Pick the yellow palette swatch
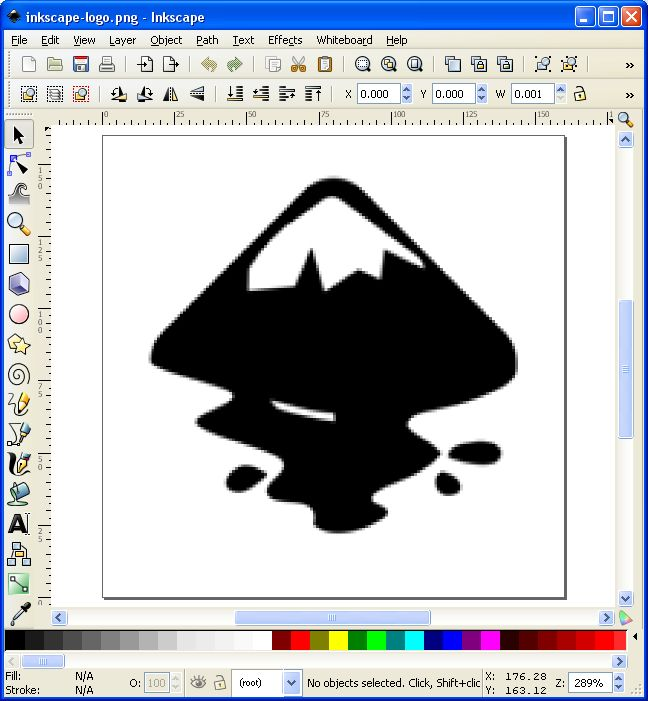Image resolution: width=648 pixels, height=701 pixels. (x=338, y=640)
